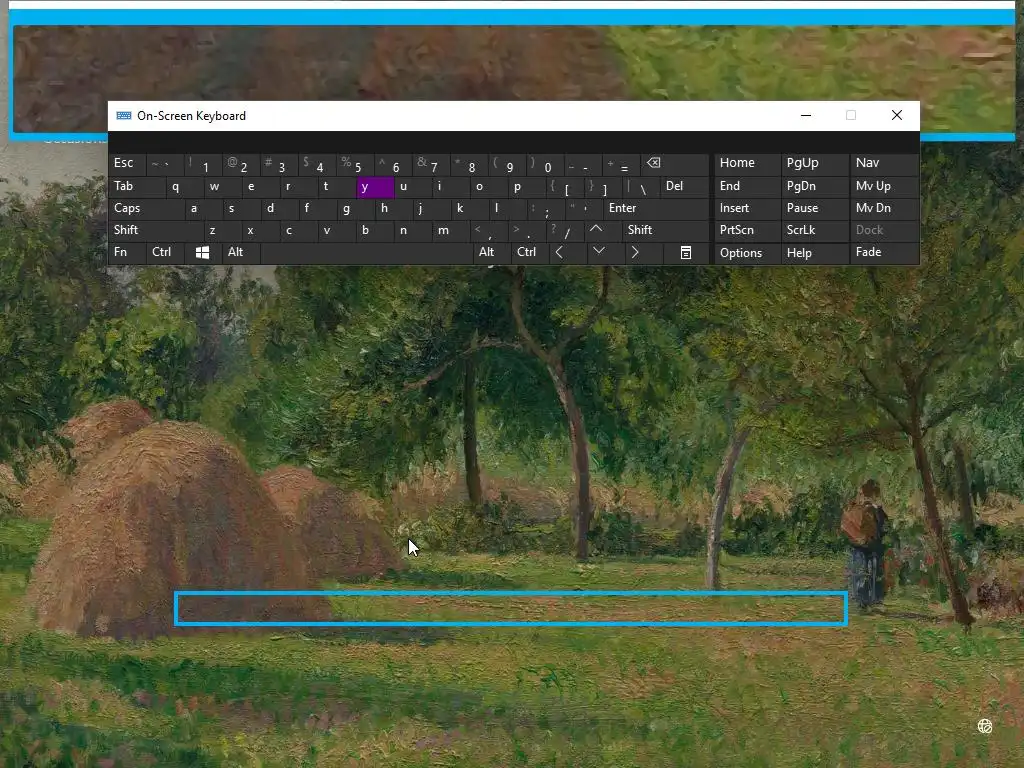Click the PrtScn key
The width and height of the screenshot is (1024, 768).
[747, 230]
